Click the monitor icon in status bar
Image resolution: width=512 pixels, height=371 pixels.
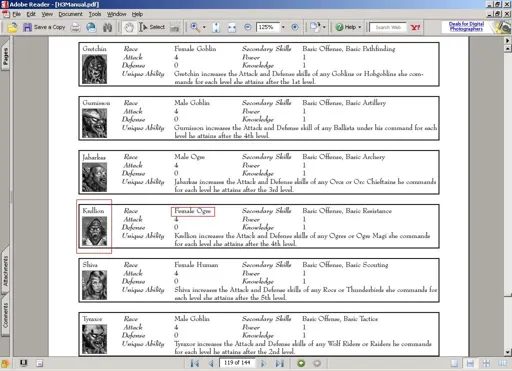coord(23,363)
